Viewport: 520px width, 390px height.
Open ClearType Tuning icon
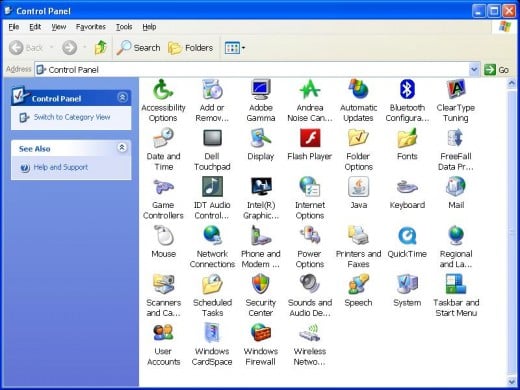[x=456, y=90]
